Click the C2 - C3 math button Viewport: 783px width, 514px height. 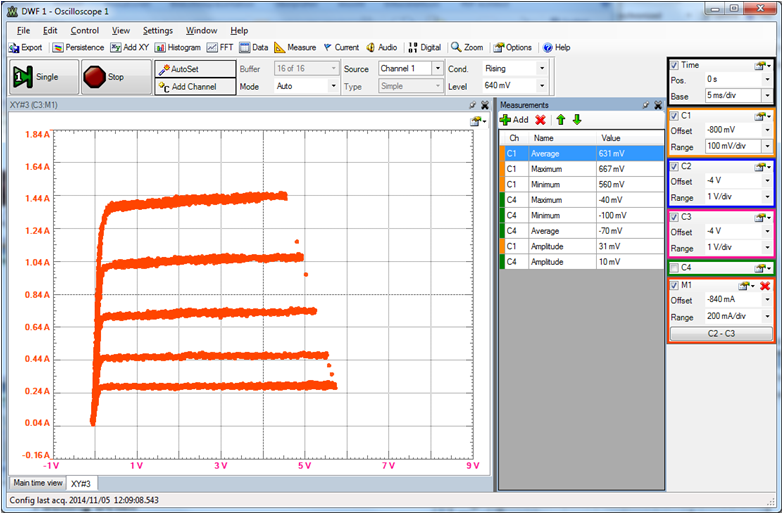tap(720, 333)
